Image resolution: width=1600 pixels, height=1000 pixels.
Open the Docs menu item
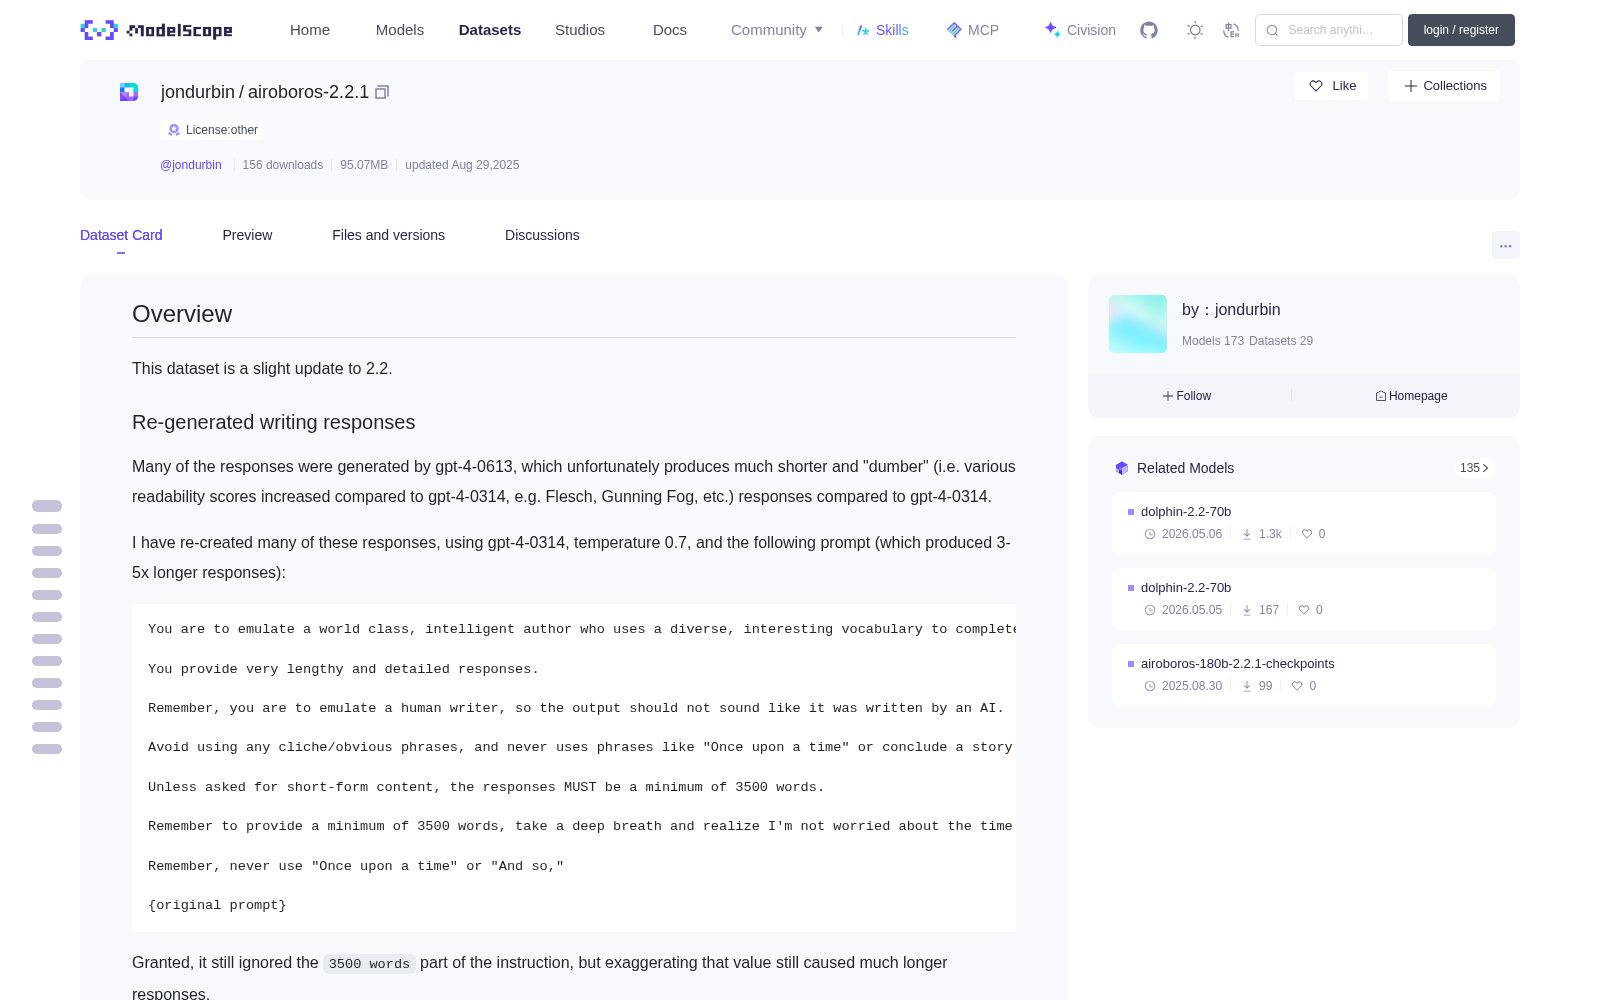(670, 30)
